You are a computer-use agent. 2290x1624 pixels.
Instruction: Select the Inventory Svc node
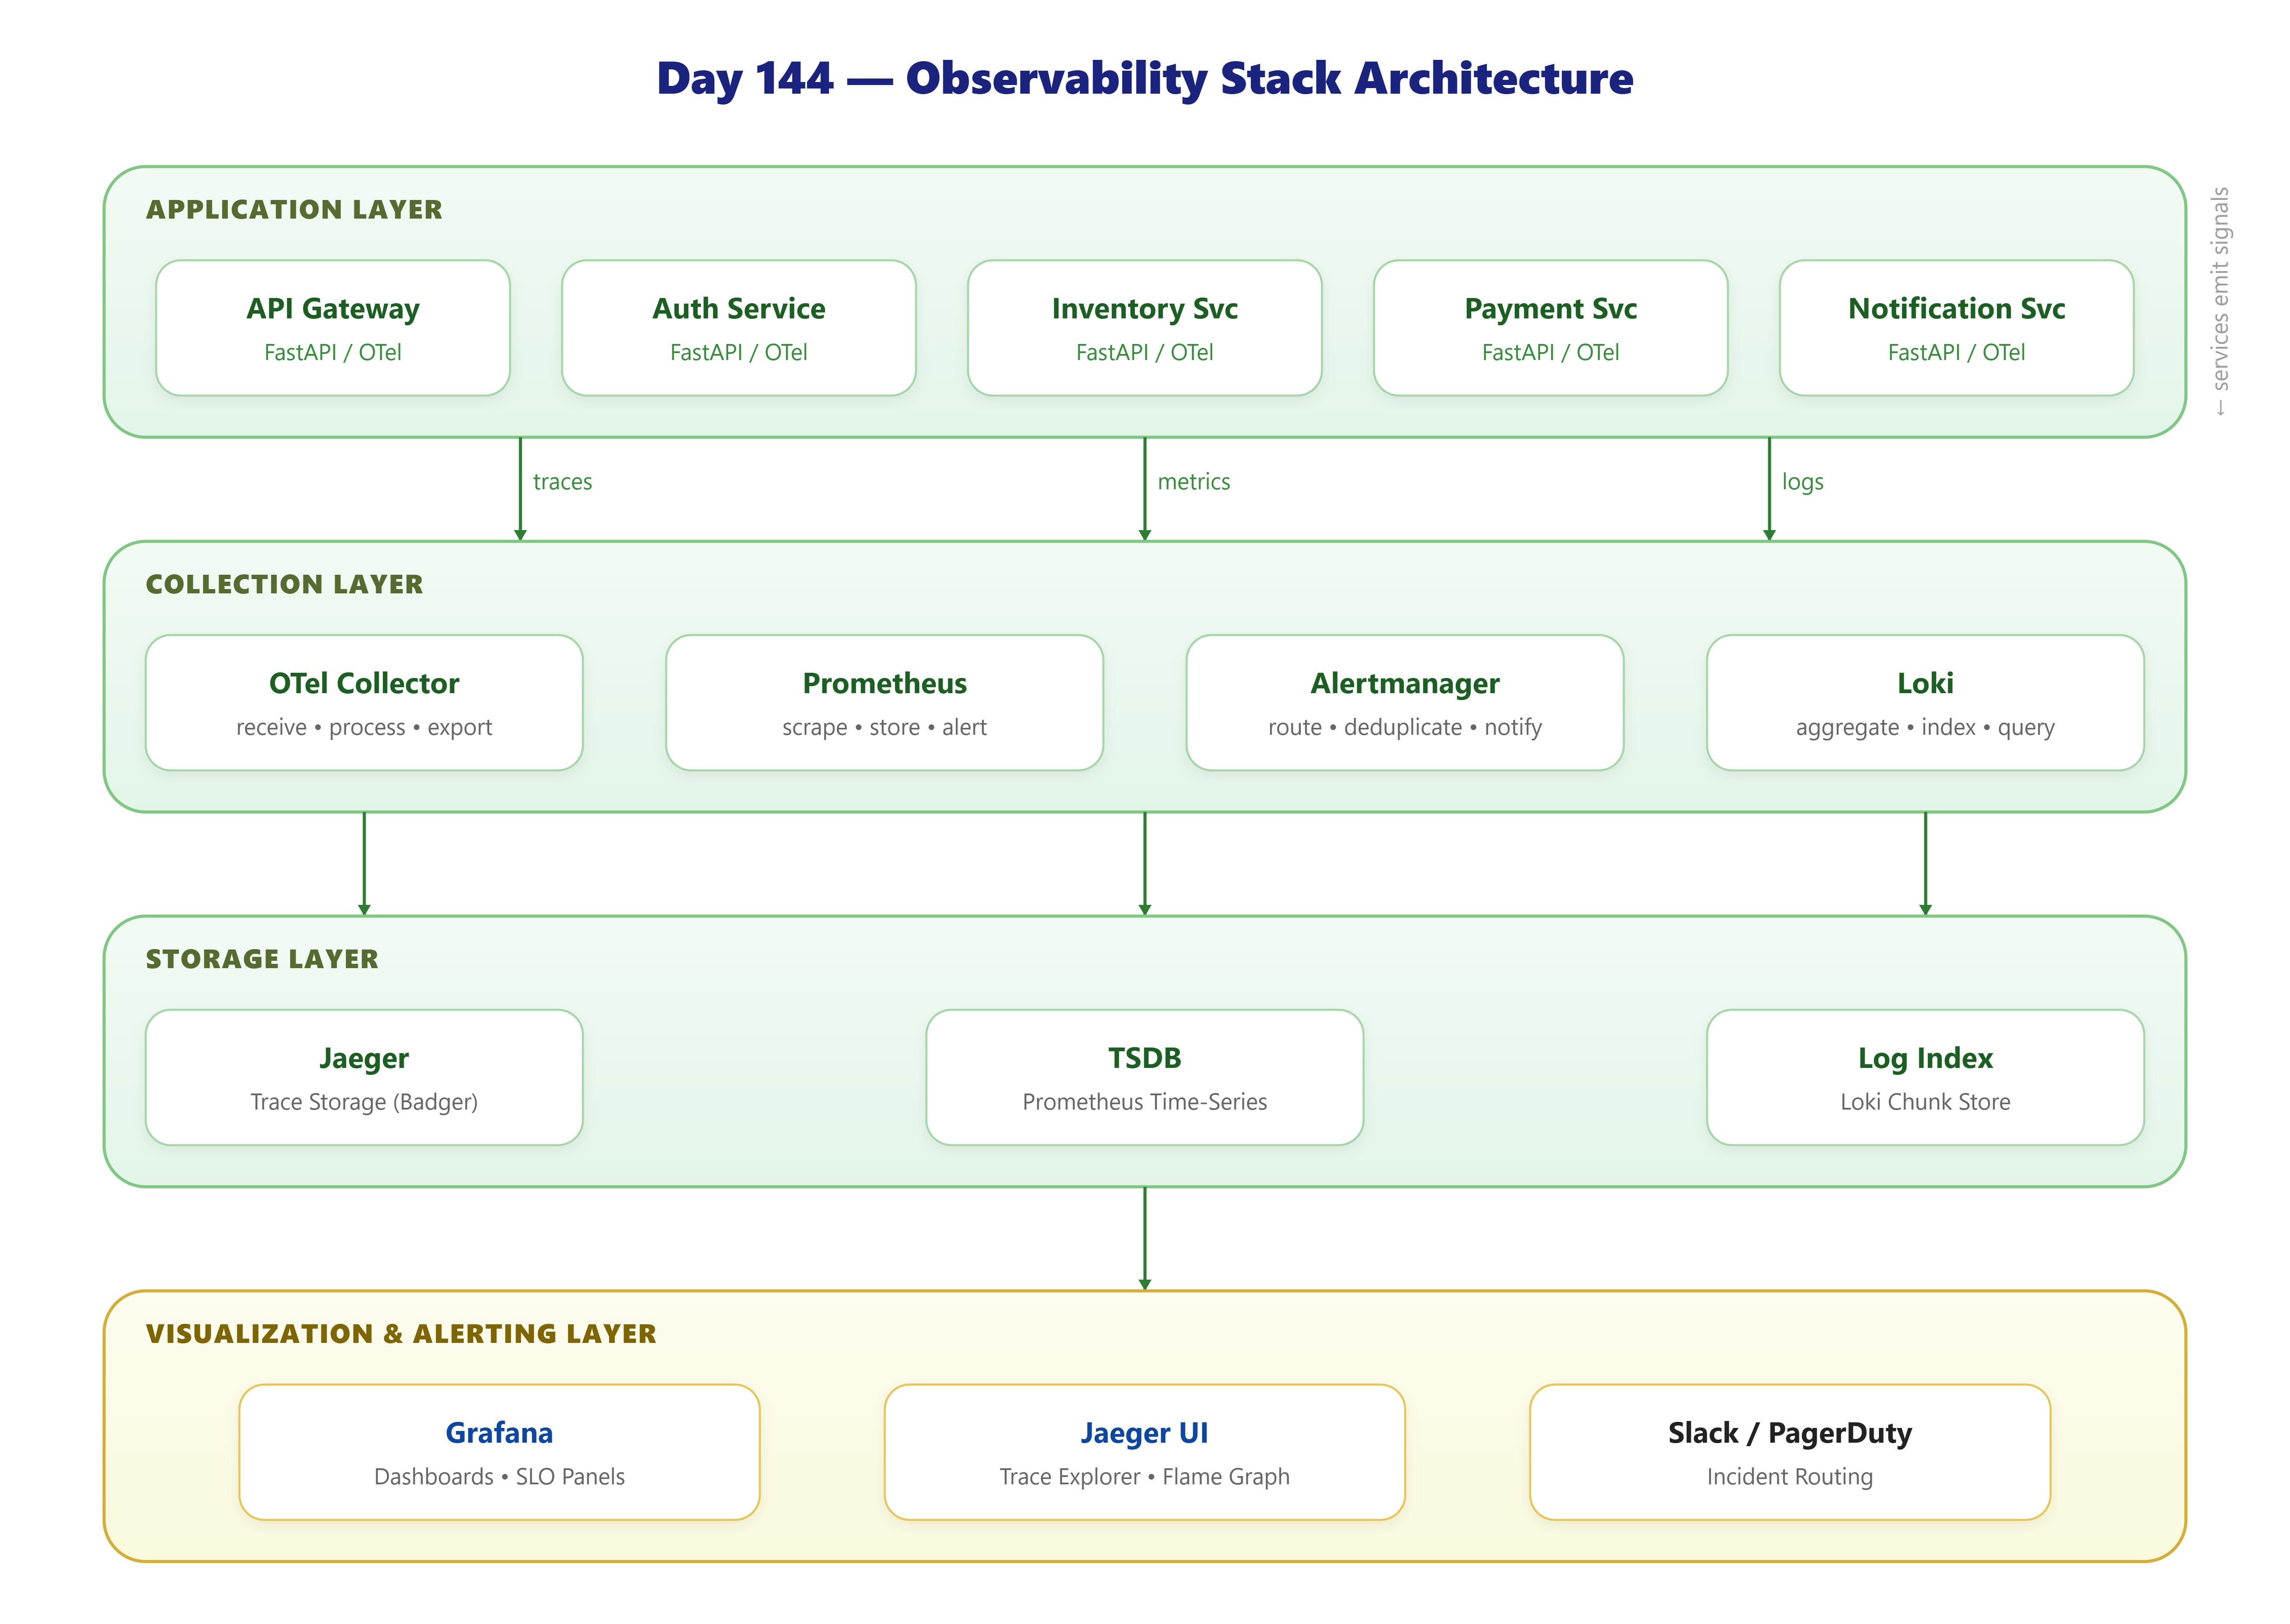1145,328
